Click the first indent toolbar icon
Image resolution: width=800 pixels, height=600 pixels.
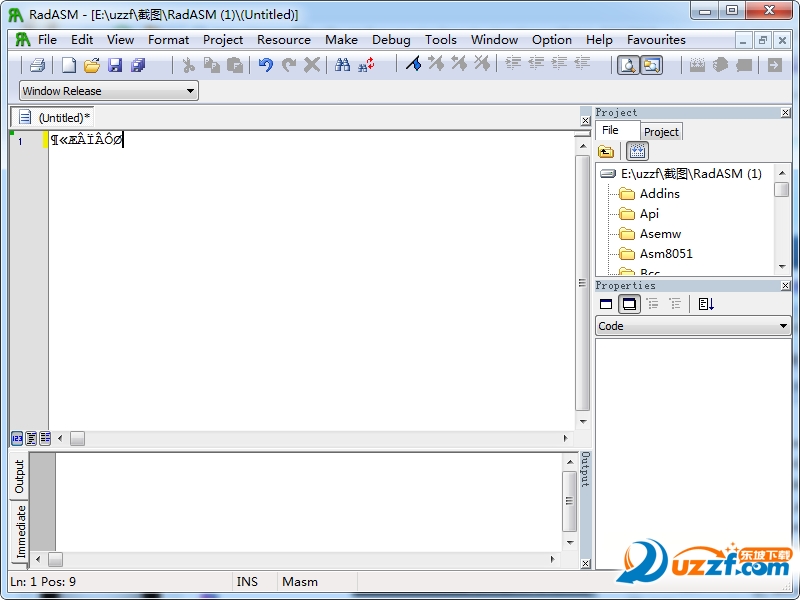tap(513, 63)
